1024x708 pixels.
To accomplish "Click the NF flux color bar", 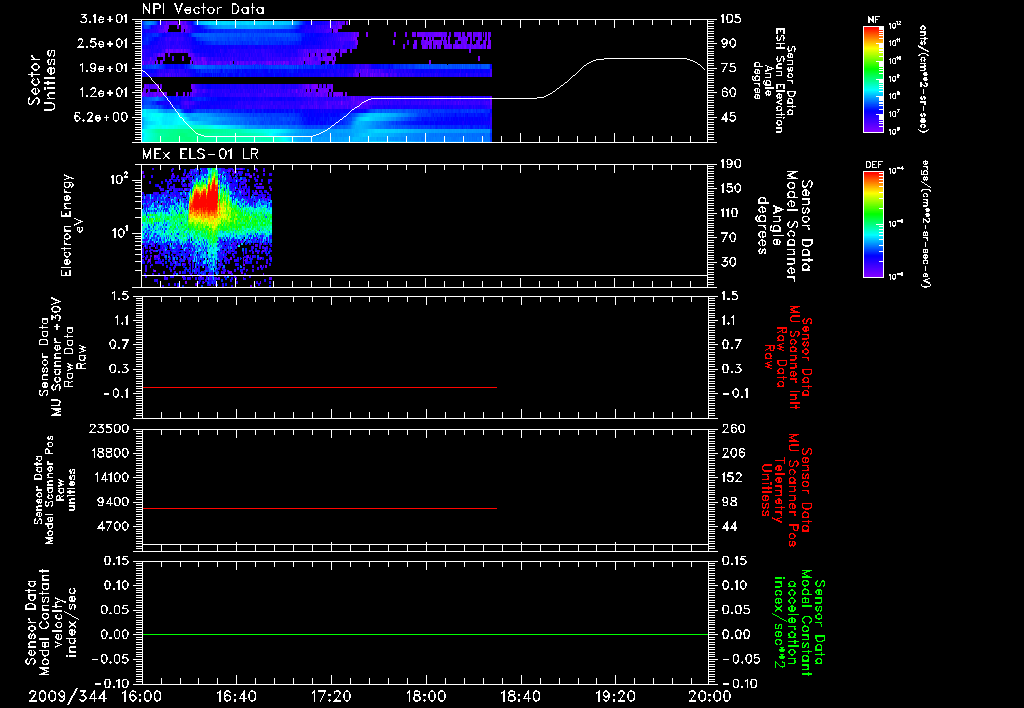I will coord(873,79).
